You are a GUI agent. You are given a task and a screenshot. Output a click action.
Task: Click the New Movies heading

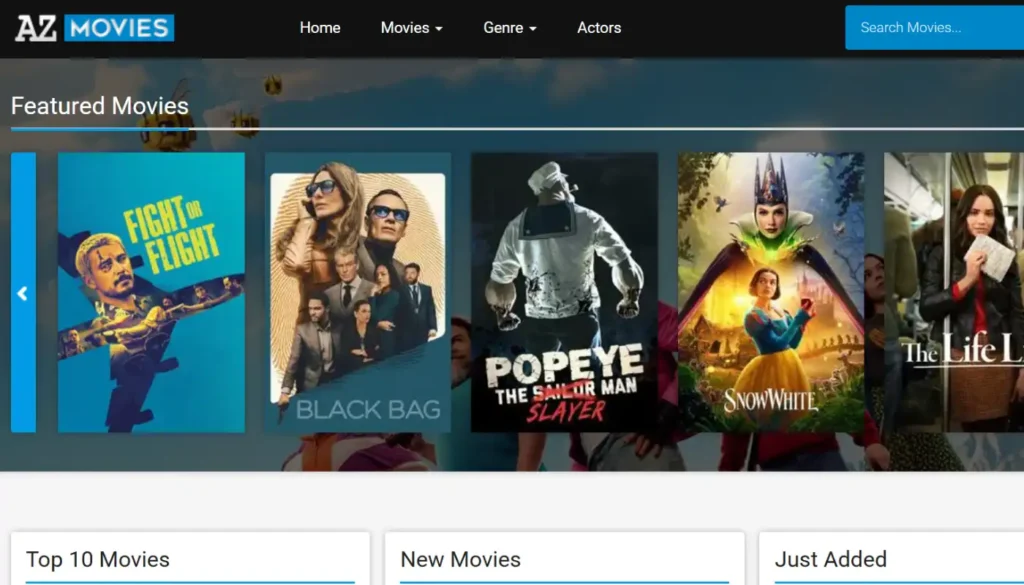[460, 560]
